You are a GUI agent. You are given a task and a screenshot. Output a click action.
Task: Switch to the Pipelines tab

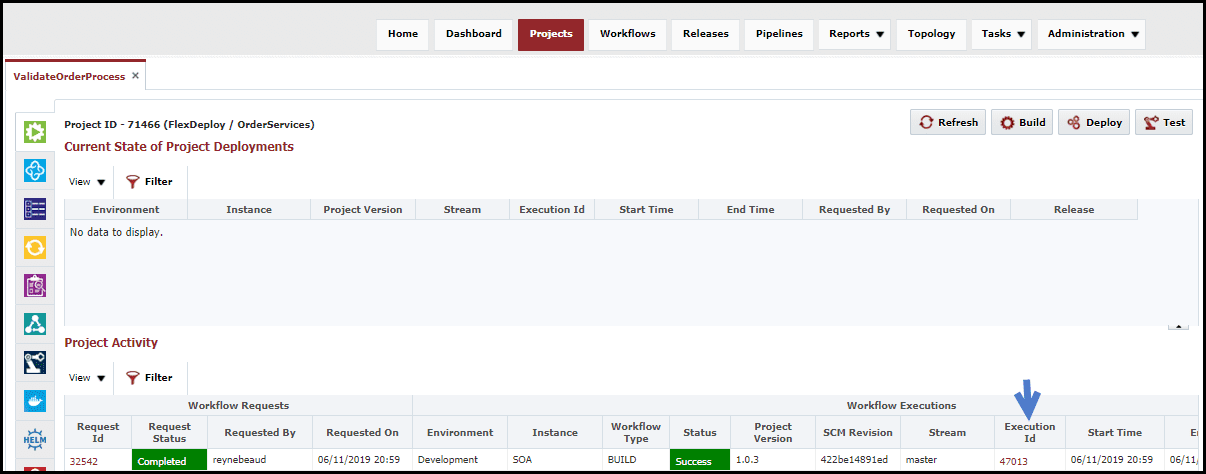coord(779,34)
